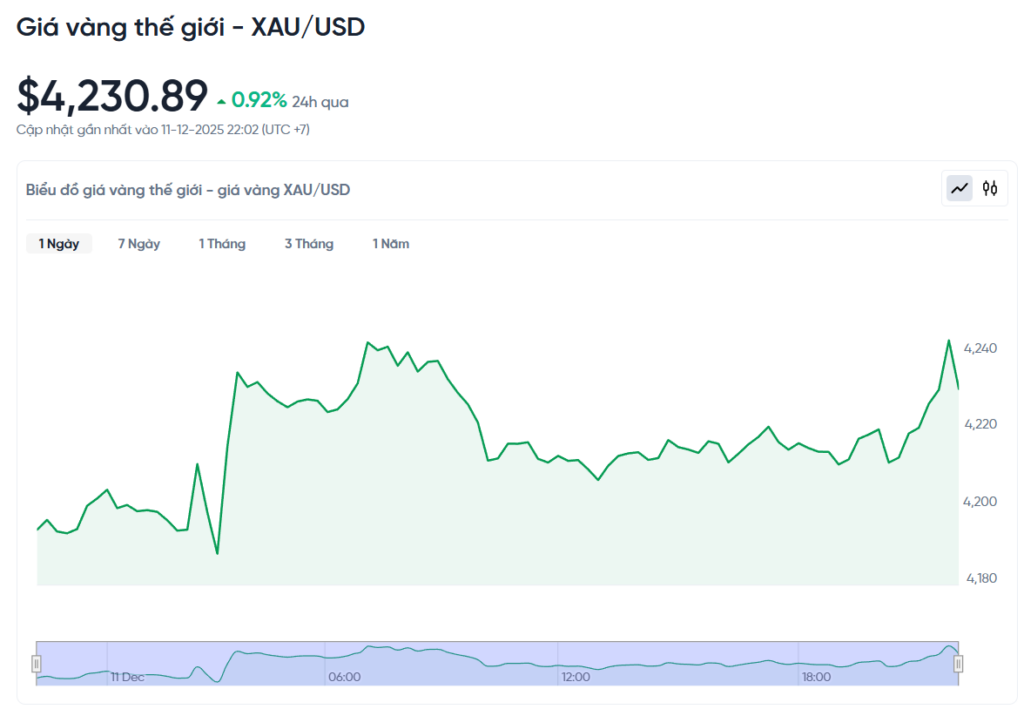Open the 3 Tháng chart range
This screenshot has width=1024, height=709.
click(x=309, y=244)
